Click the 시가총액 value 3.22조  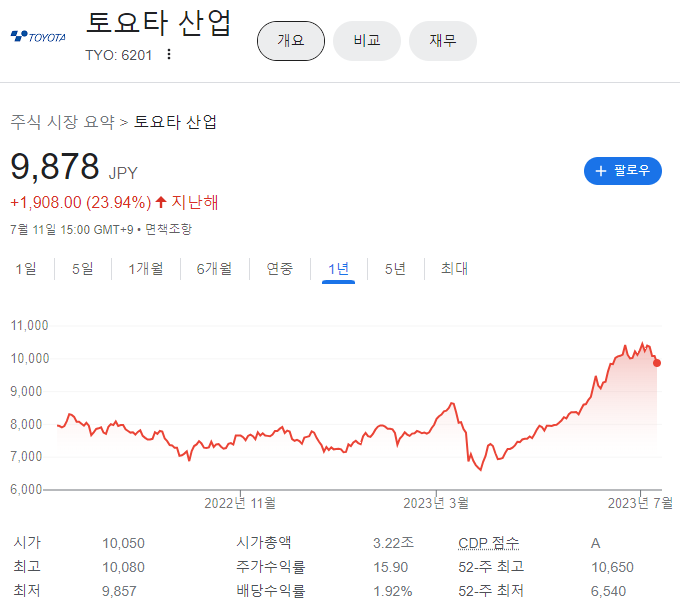[x=393, y=543]
